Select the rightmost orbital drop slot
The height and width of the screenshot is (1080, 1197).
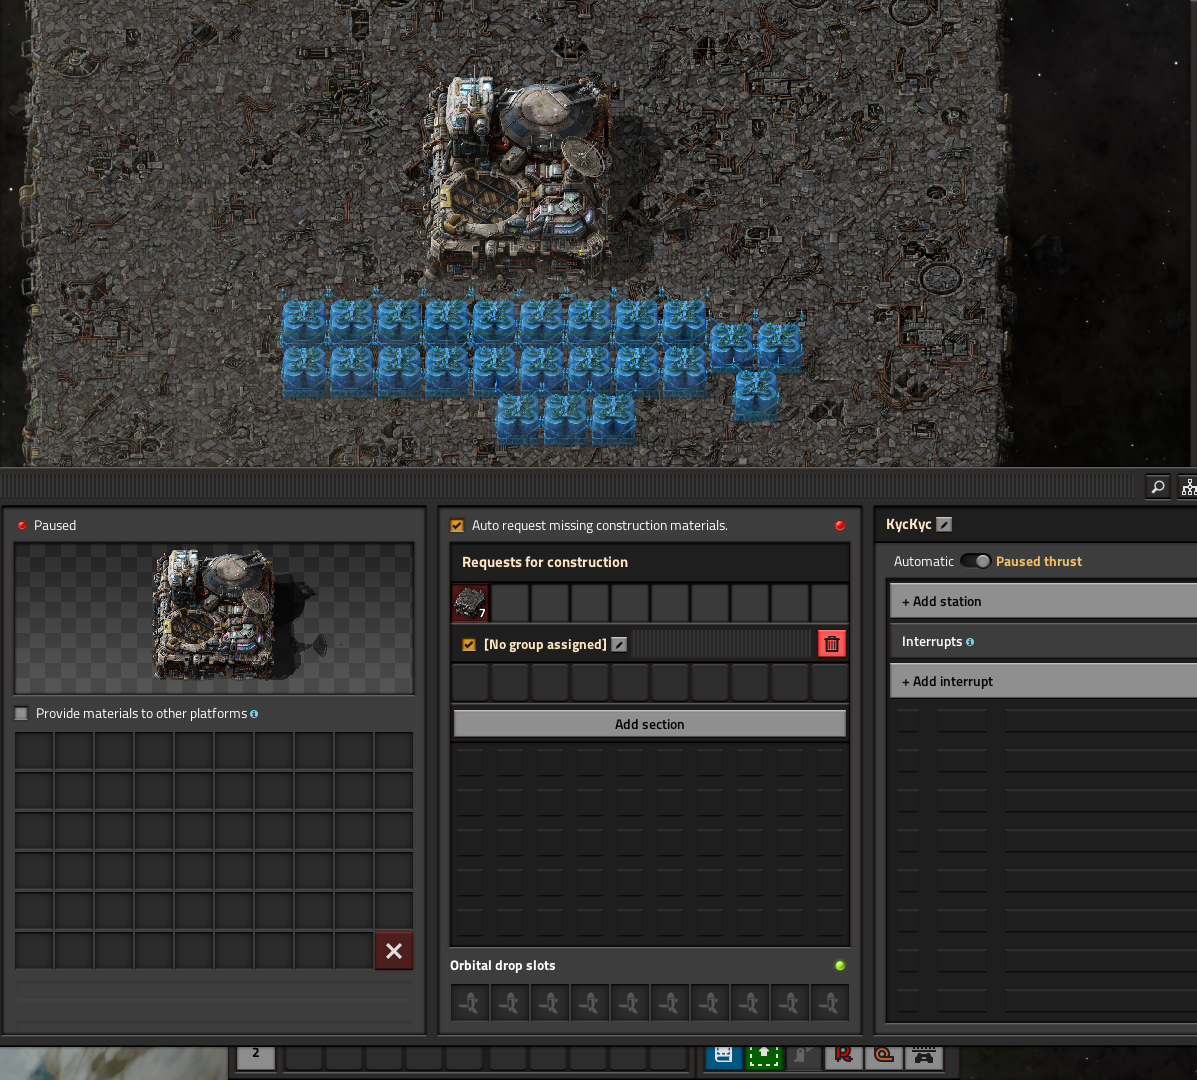tap(829, 1003)
